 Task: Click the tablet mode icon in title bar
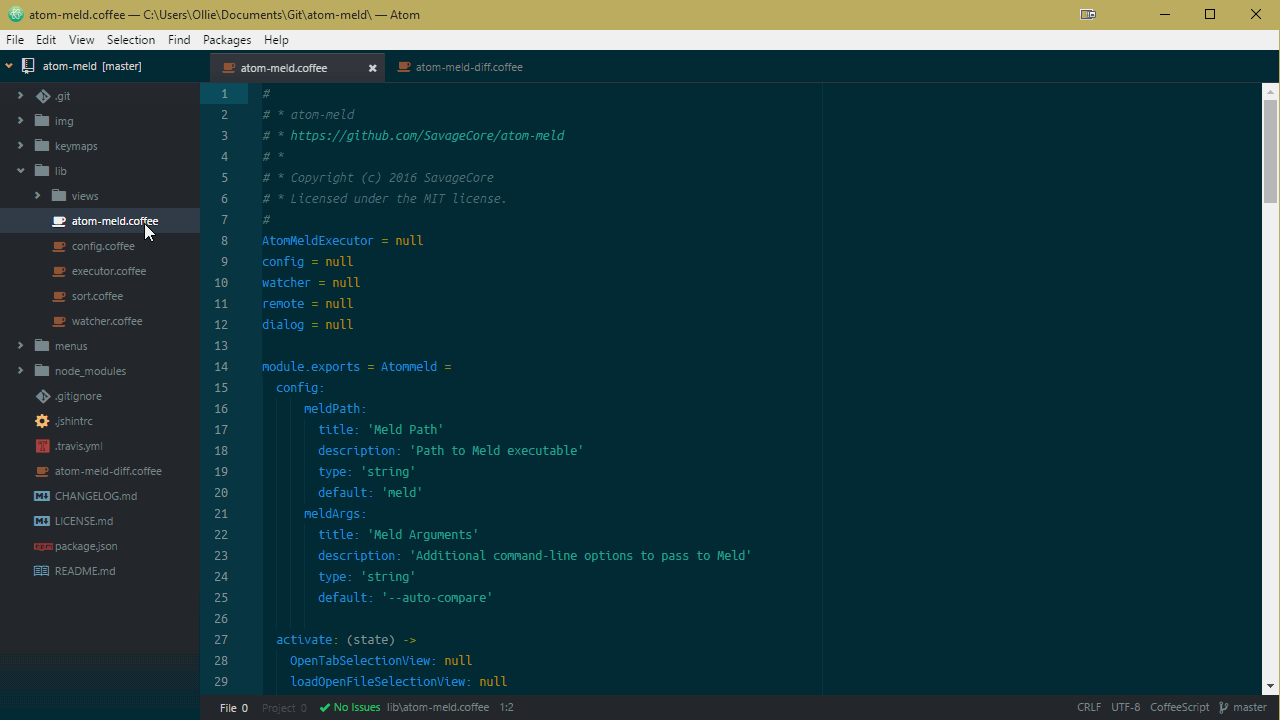[x=1088, y=14]
